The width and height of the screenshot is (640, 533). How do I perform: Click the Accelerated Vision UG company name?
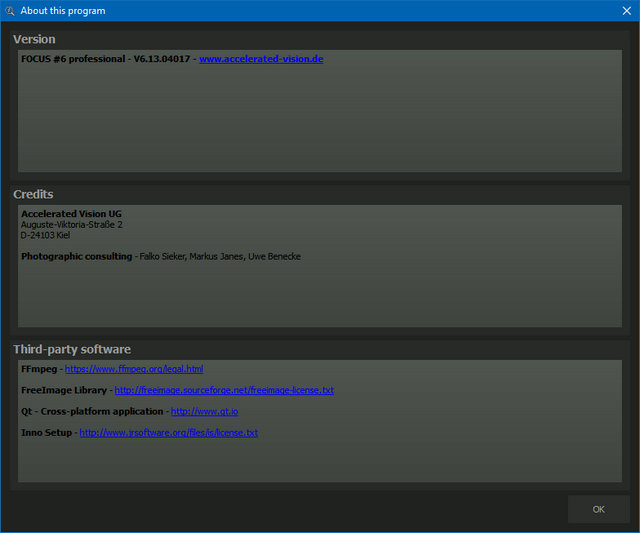click(x=71, y=214)
